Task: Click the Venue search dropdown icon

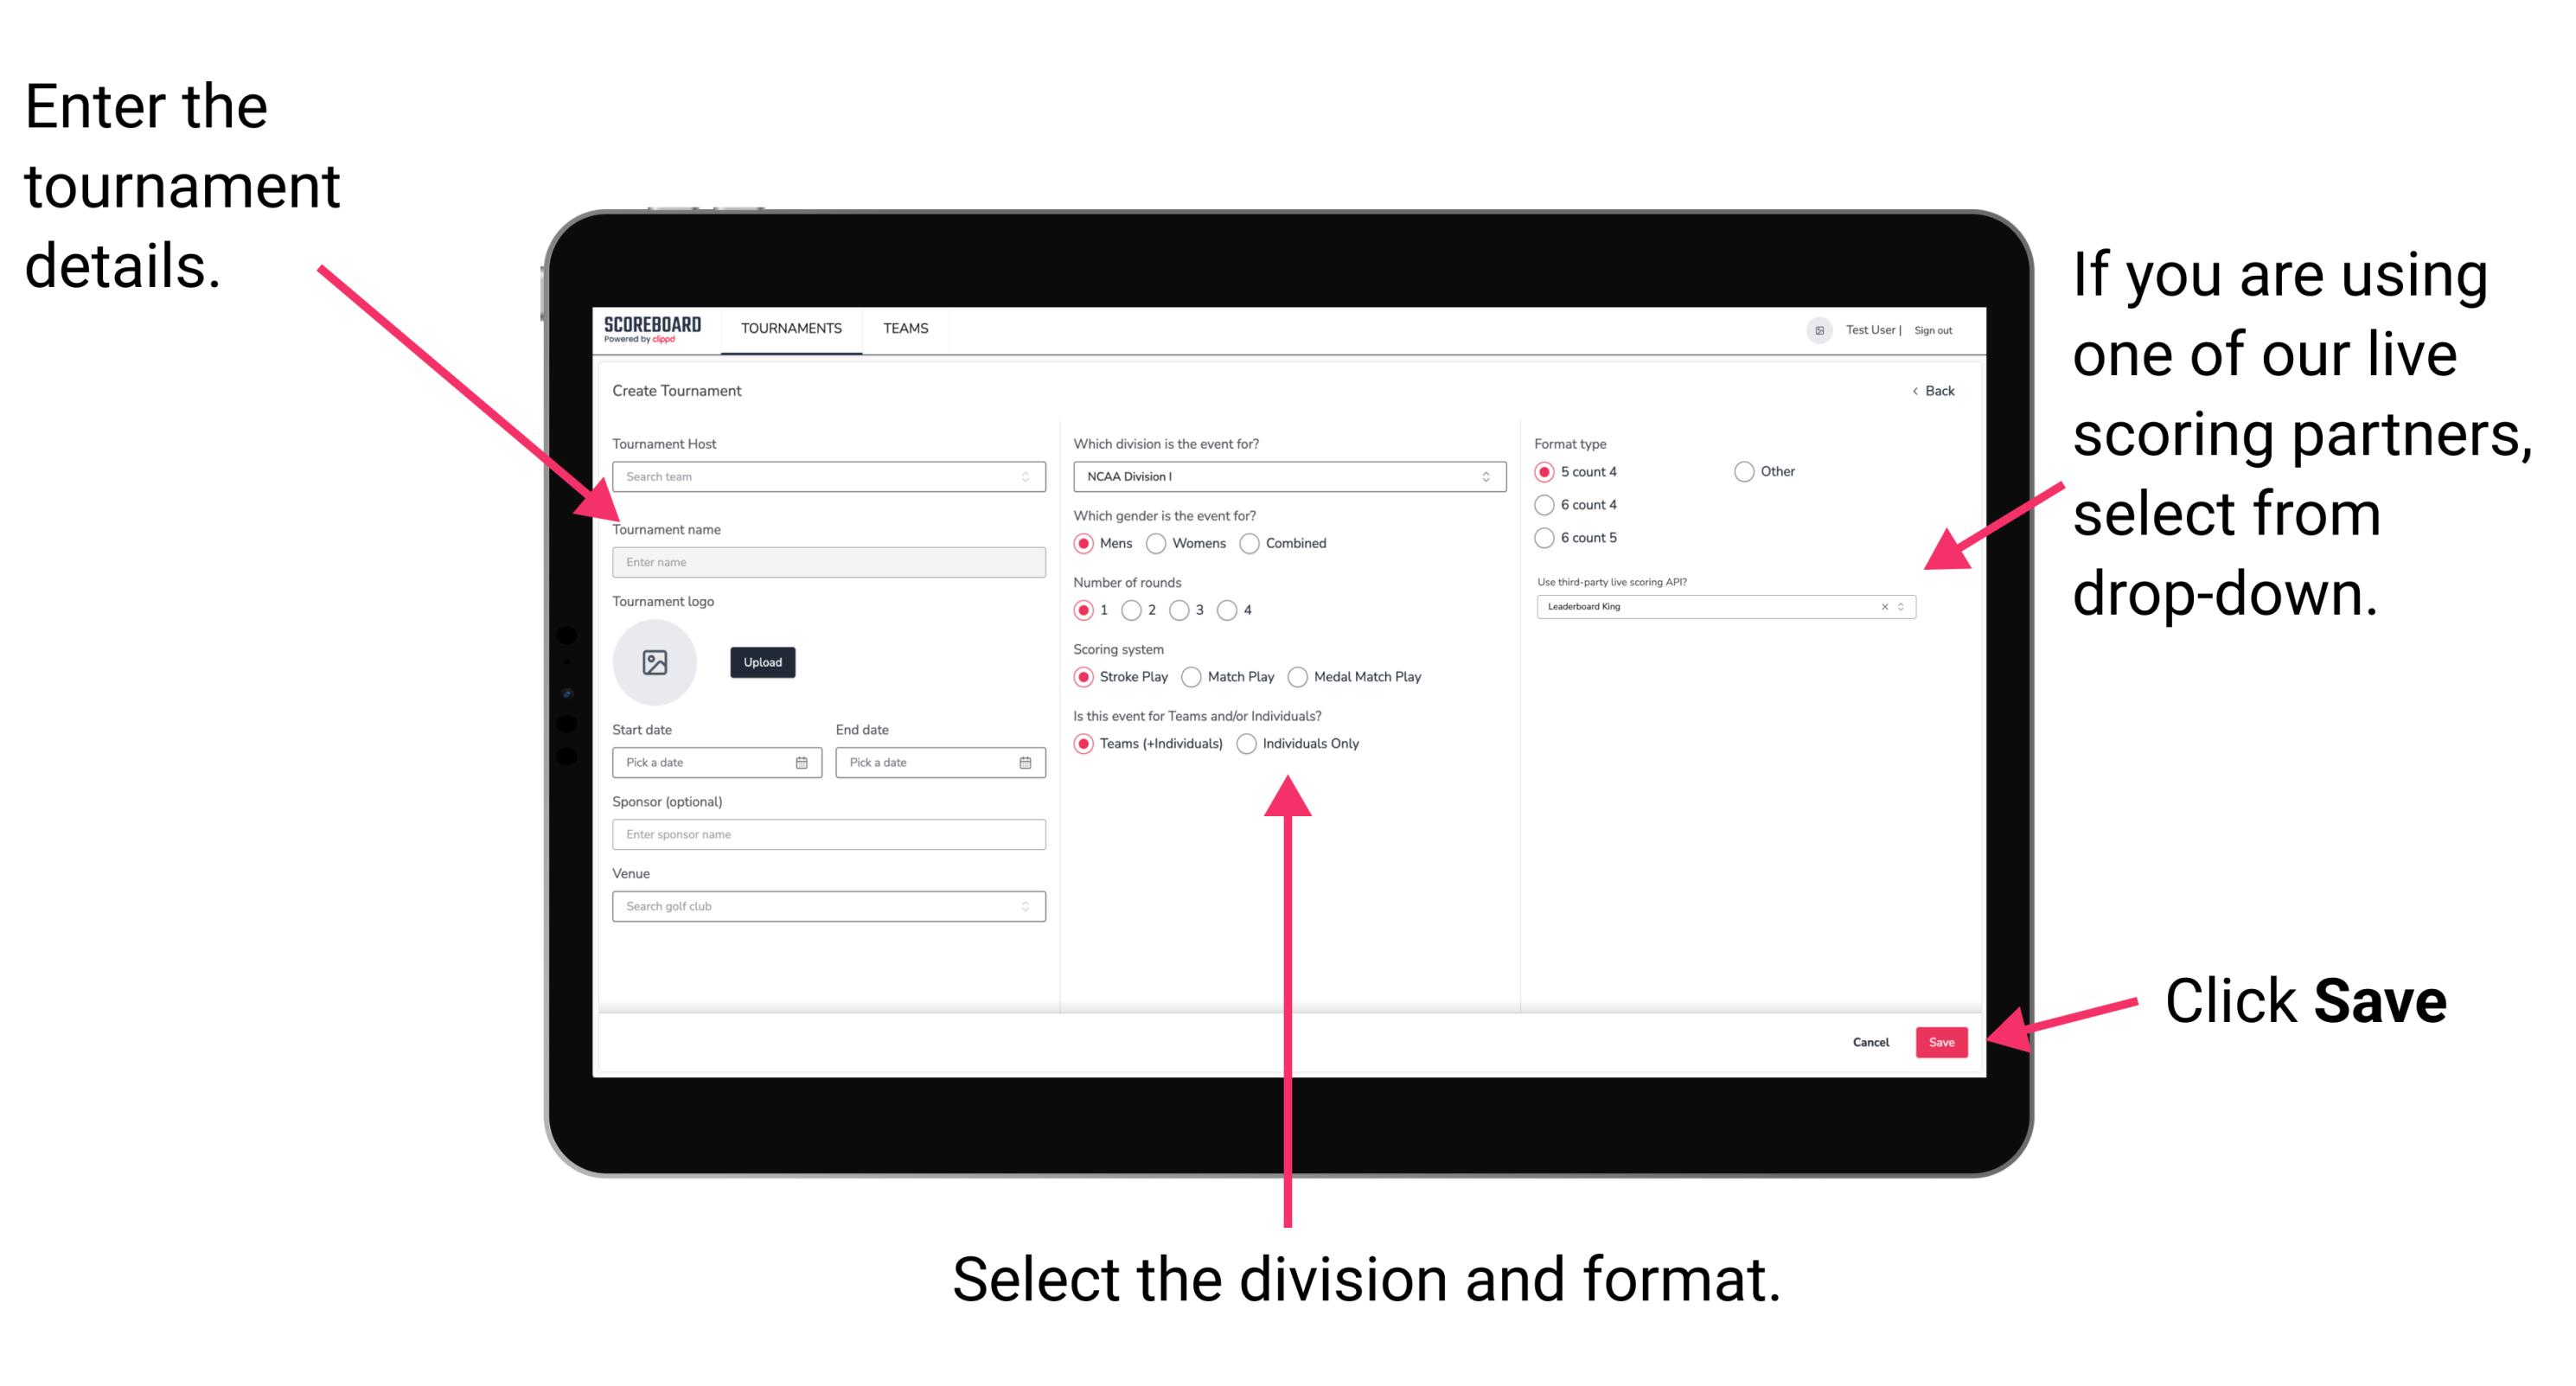Action: click(1024, 906)
